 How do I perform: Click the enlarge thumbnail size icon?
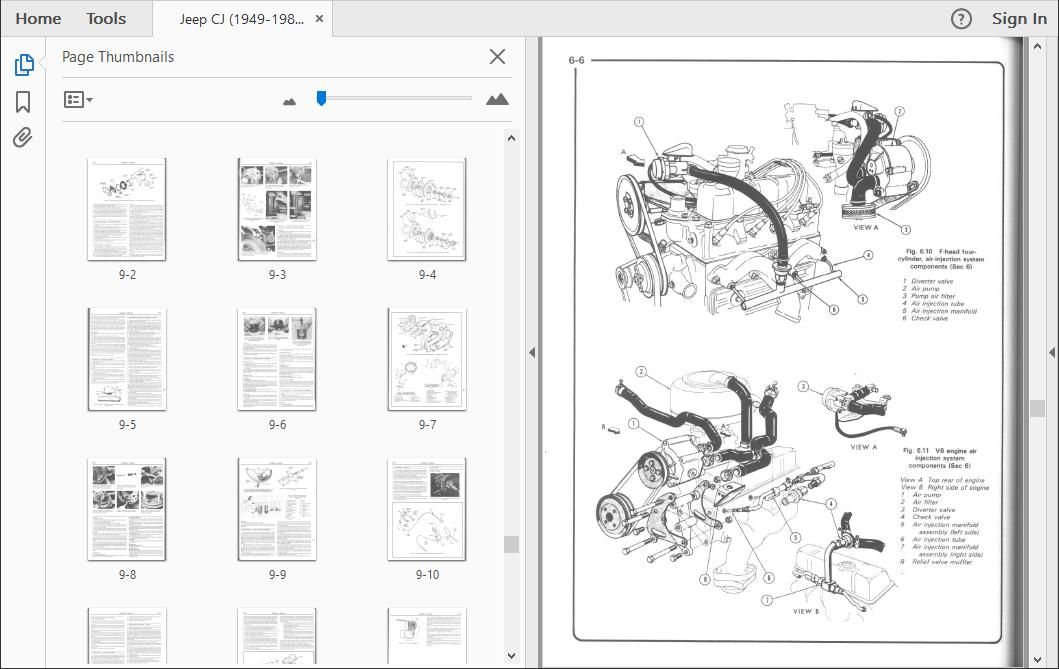tap(497, 99)
